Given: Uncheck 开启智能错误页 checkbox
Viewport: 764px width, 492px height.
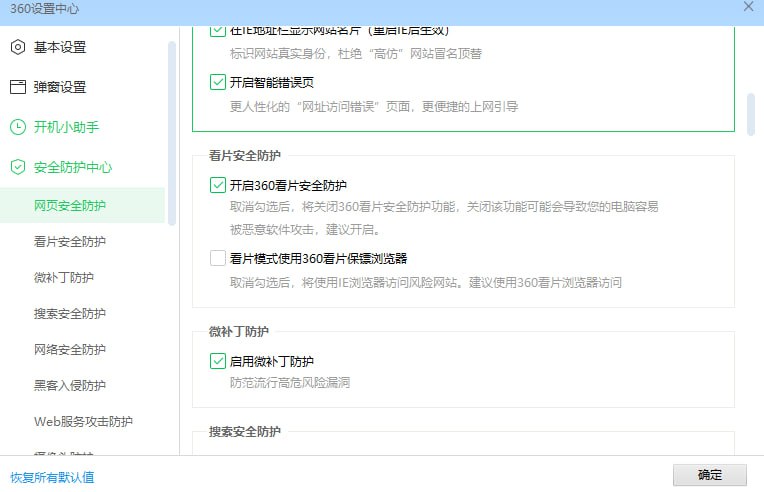Looking at the screenshot, I should tap(217, 82).
